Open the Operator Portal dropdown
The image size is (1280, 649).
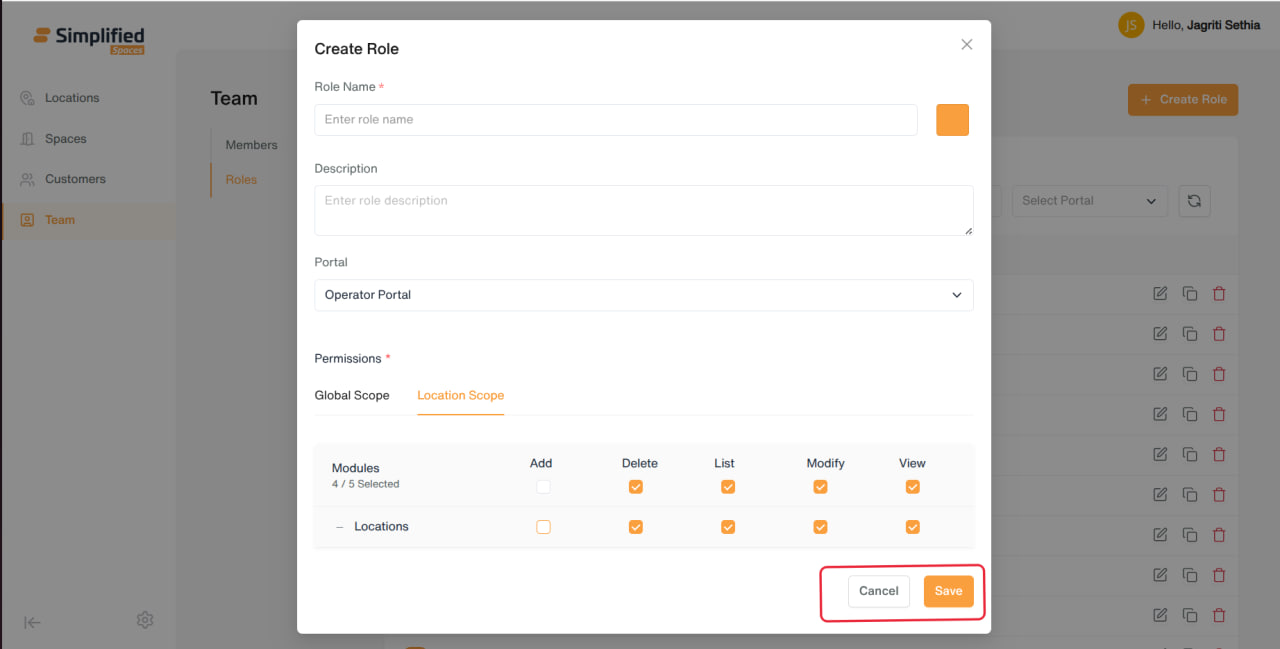pyautogui.click(x=644, y=295)
